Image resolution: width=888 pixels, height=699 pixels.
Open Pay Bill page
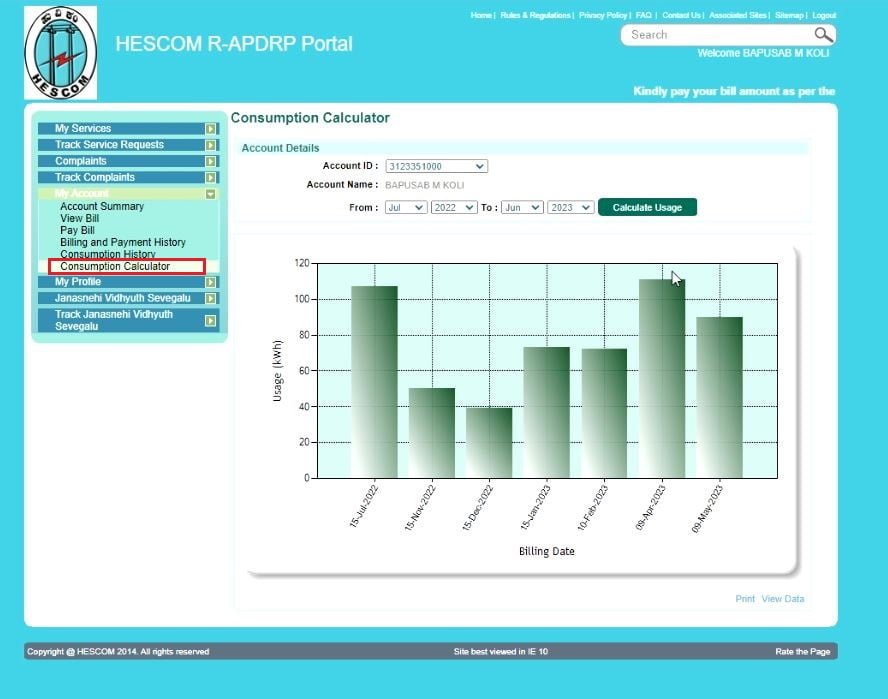coord(78,231)
